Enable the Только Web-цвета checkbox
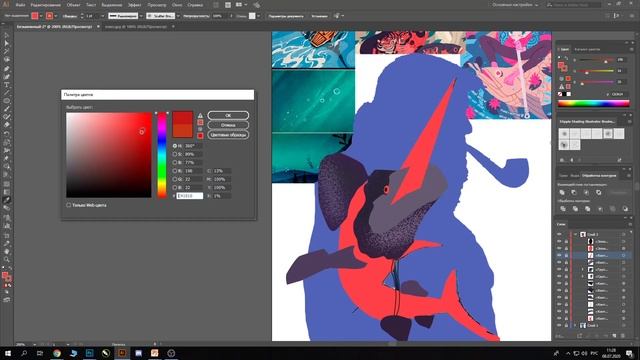Image resolution: width=640 pixels, height=360 pixels. coord(69,205)
